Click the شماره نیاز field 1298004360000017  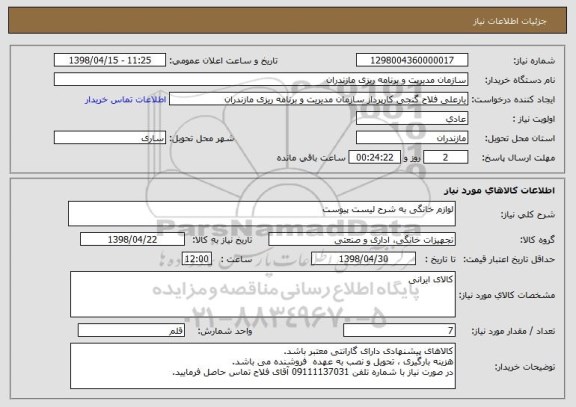coord(412,60)
